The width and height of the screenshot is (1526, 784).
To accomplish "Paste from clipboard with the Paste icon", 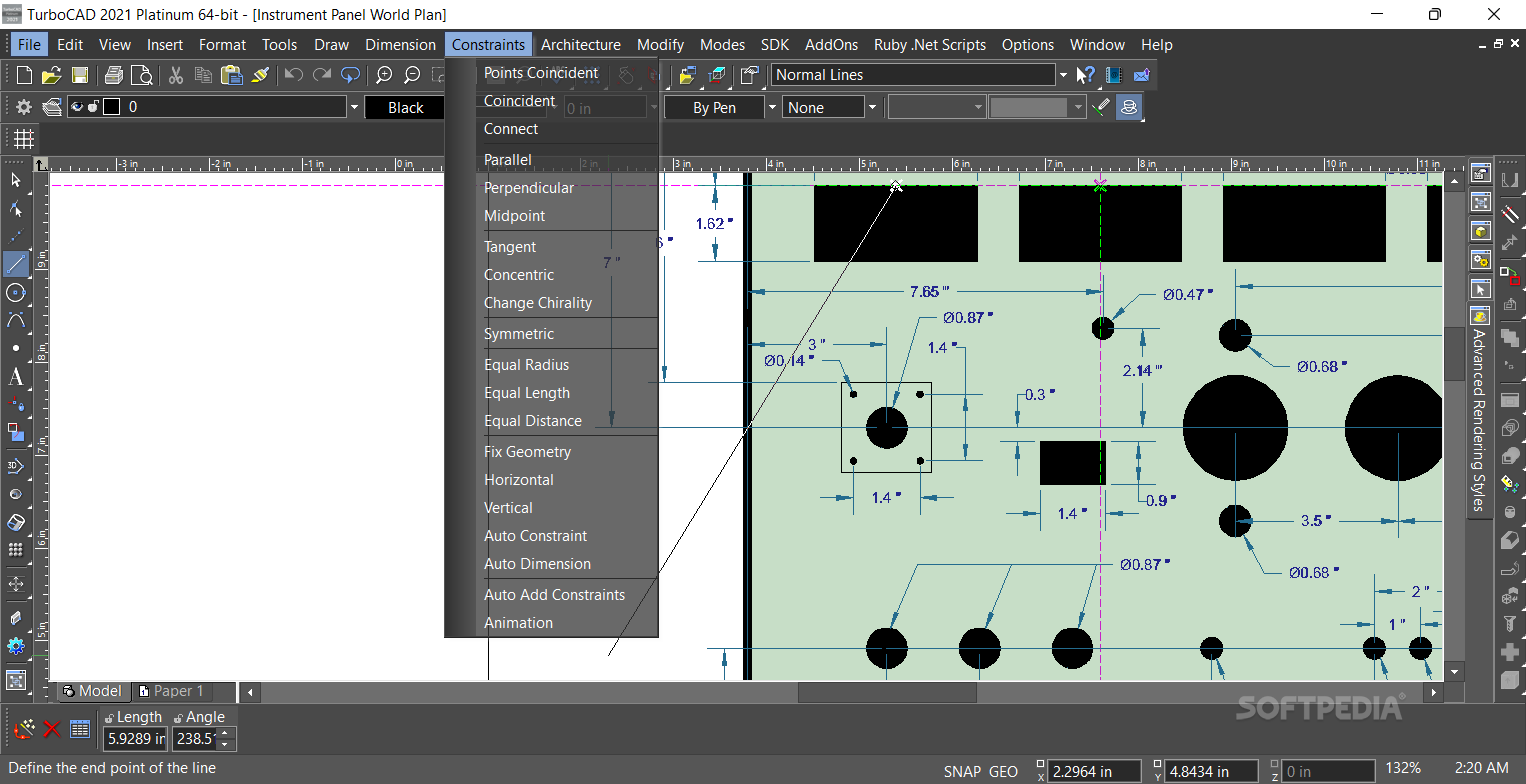I will (x=232, y=75).
